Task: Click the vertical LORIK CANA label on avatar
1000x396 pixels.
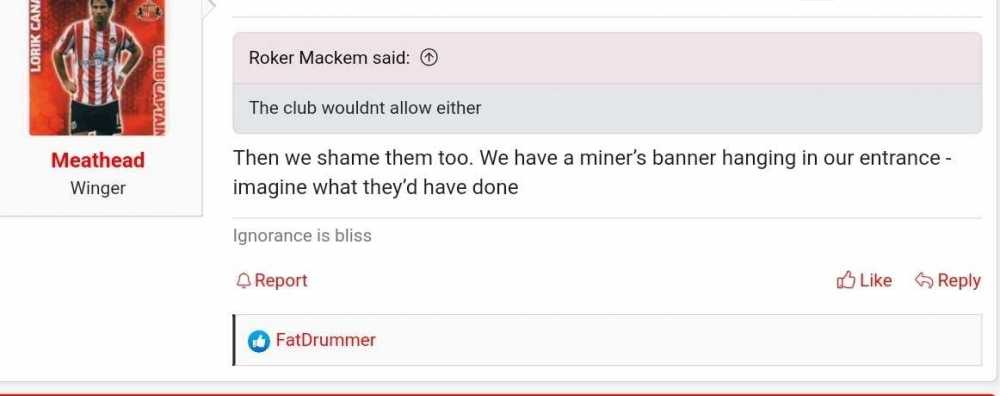Action: point(36,36)
